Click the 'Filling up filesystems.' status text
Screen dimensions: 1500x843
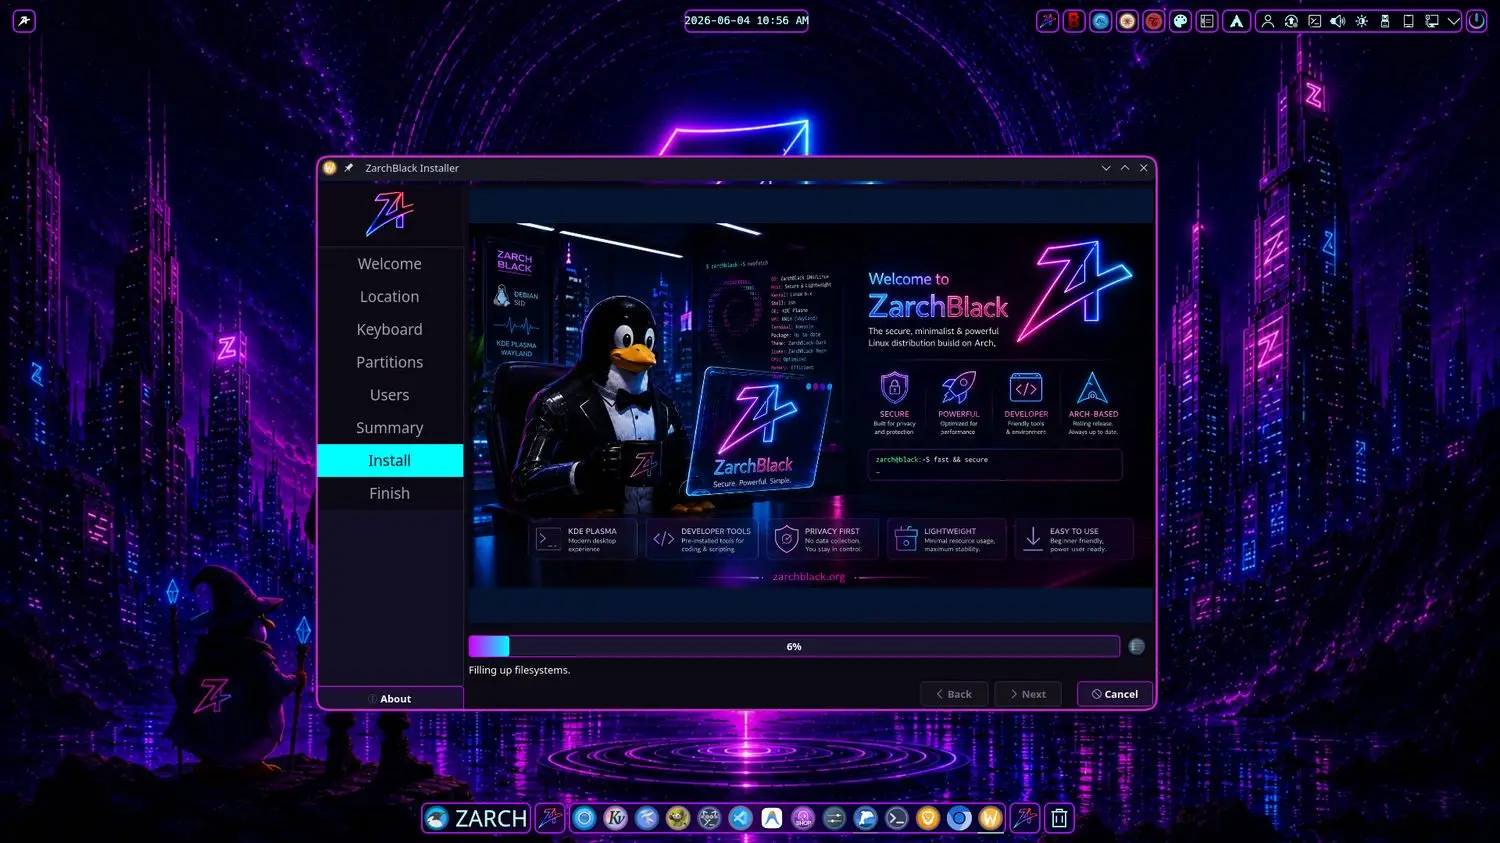pyautogui.click(x=519, y=670)
